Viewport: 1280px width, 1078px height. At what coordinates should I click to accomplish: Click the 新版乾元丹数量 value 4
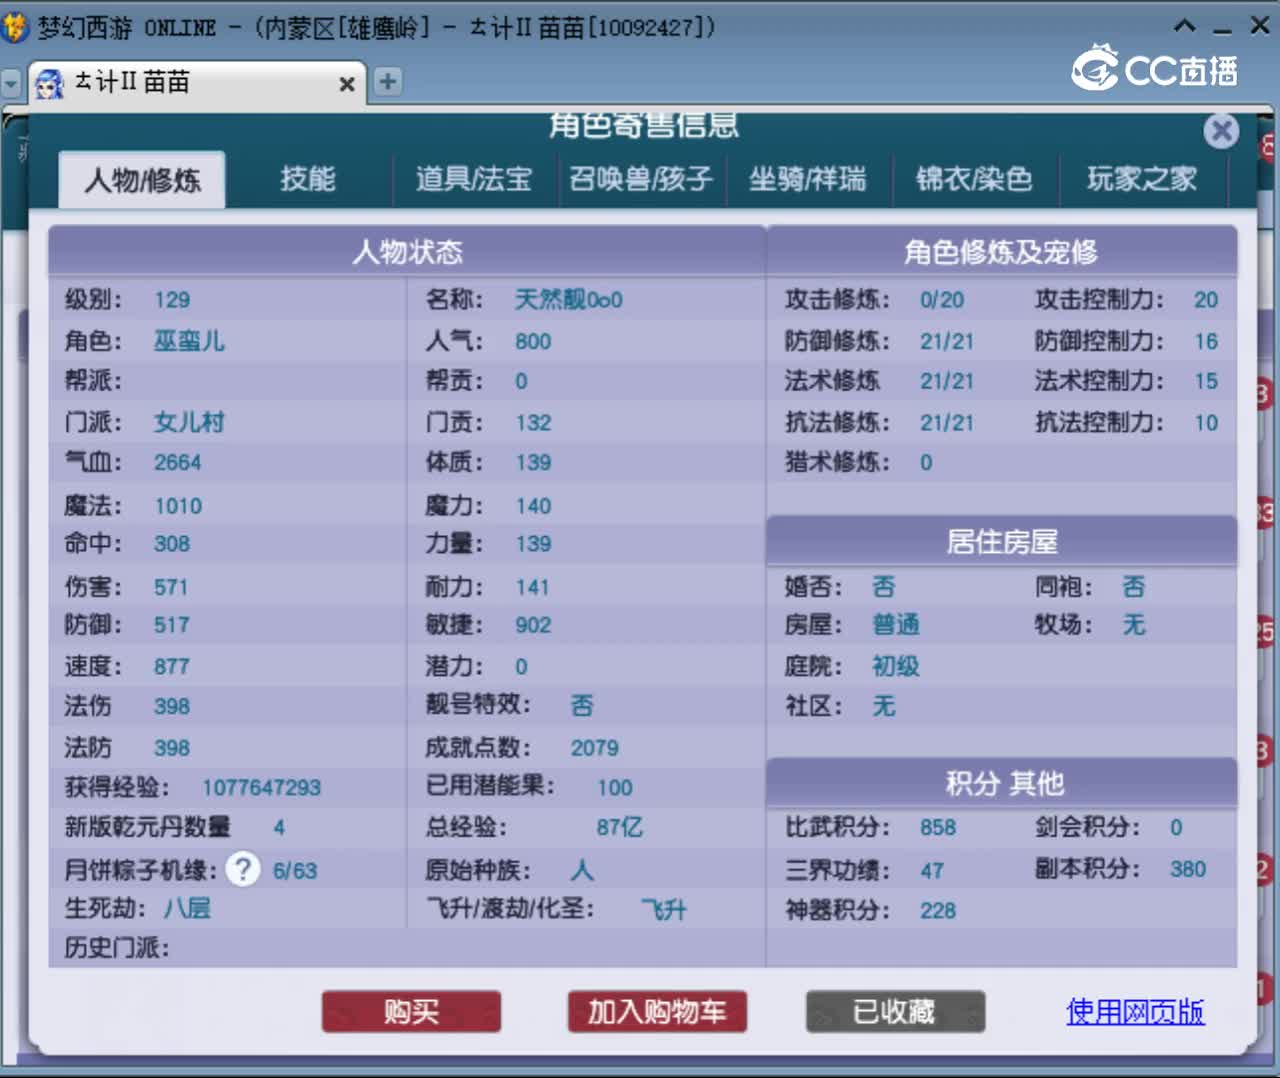[x=279, y=828]
